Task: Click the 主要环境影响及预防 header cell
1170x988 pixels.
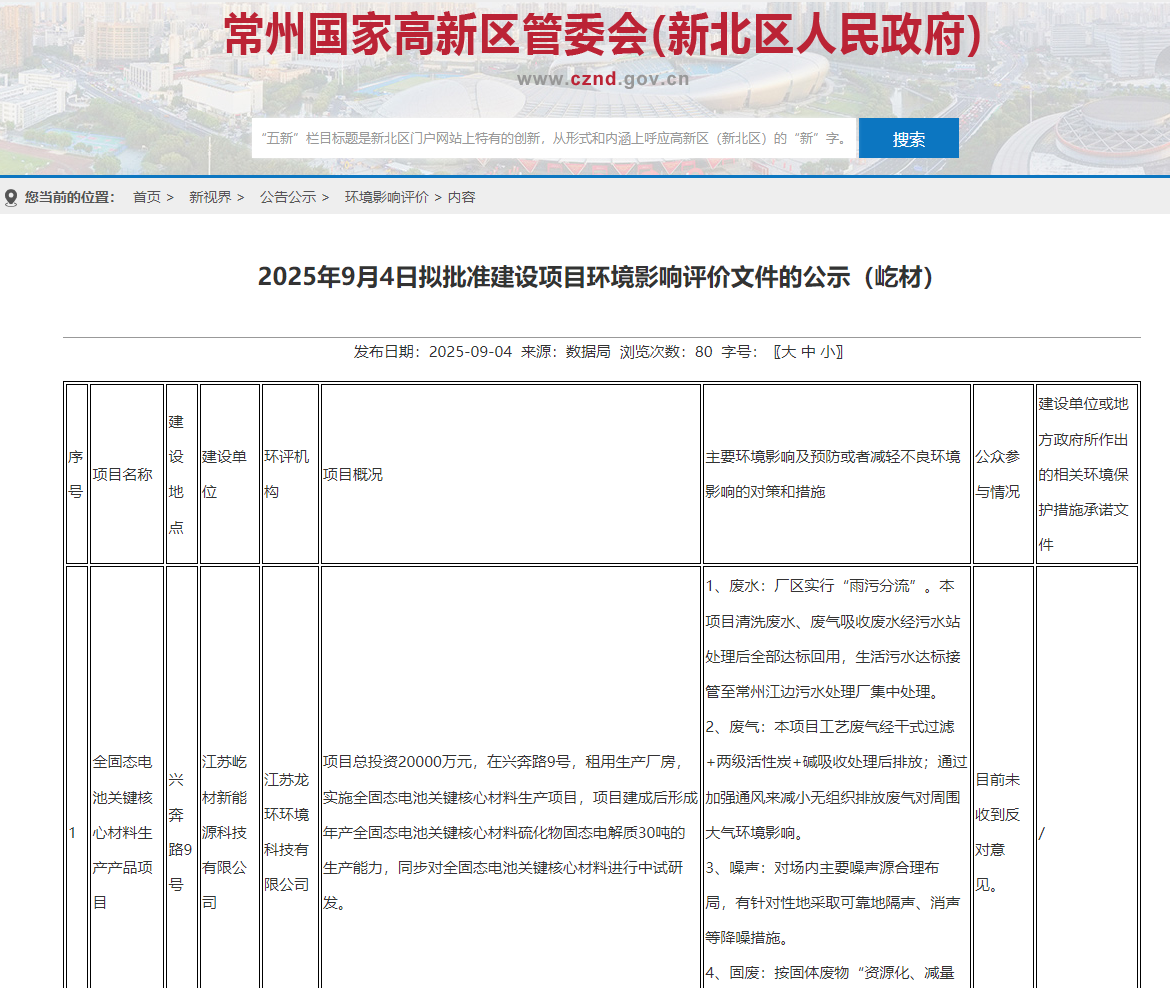Action: [x=836, y=474]
